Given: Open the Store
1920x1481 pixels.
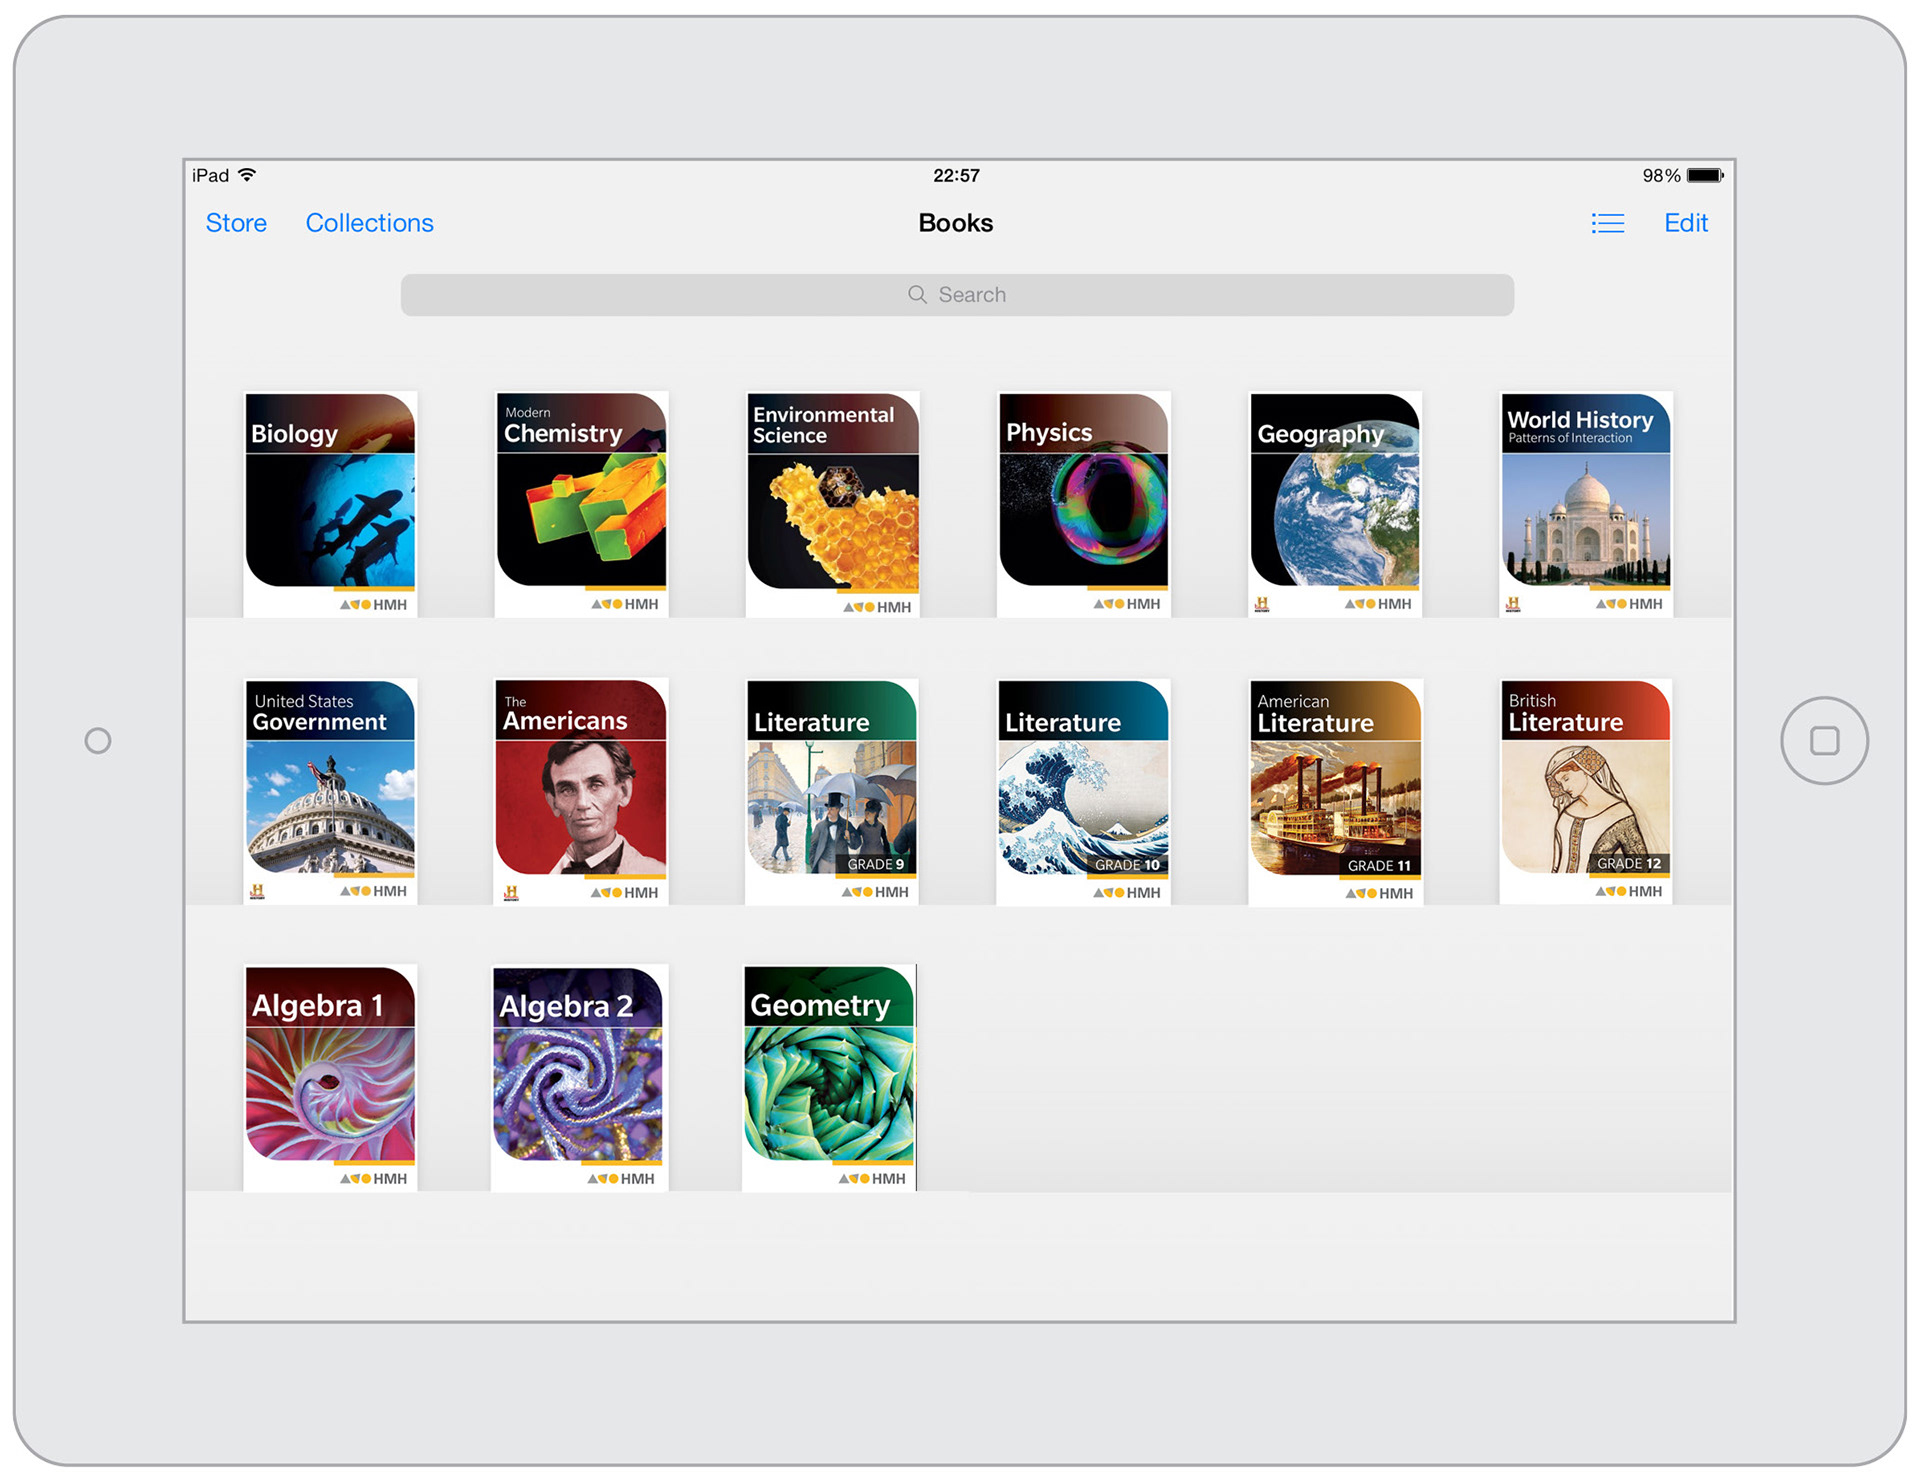Looking at the screenshot, I should [236, 223].
